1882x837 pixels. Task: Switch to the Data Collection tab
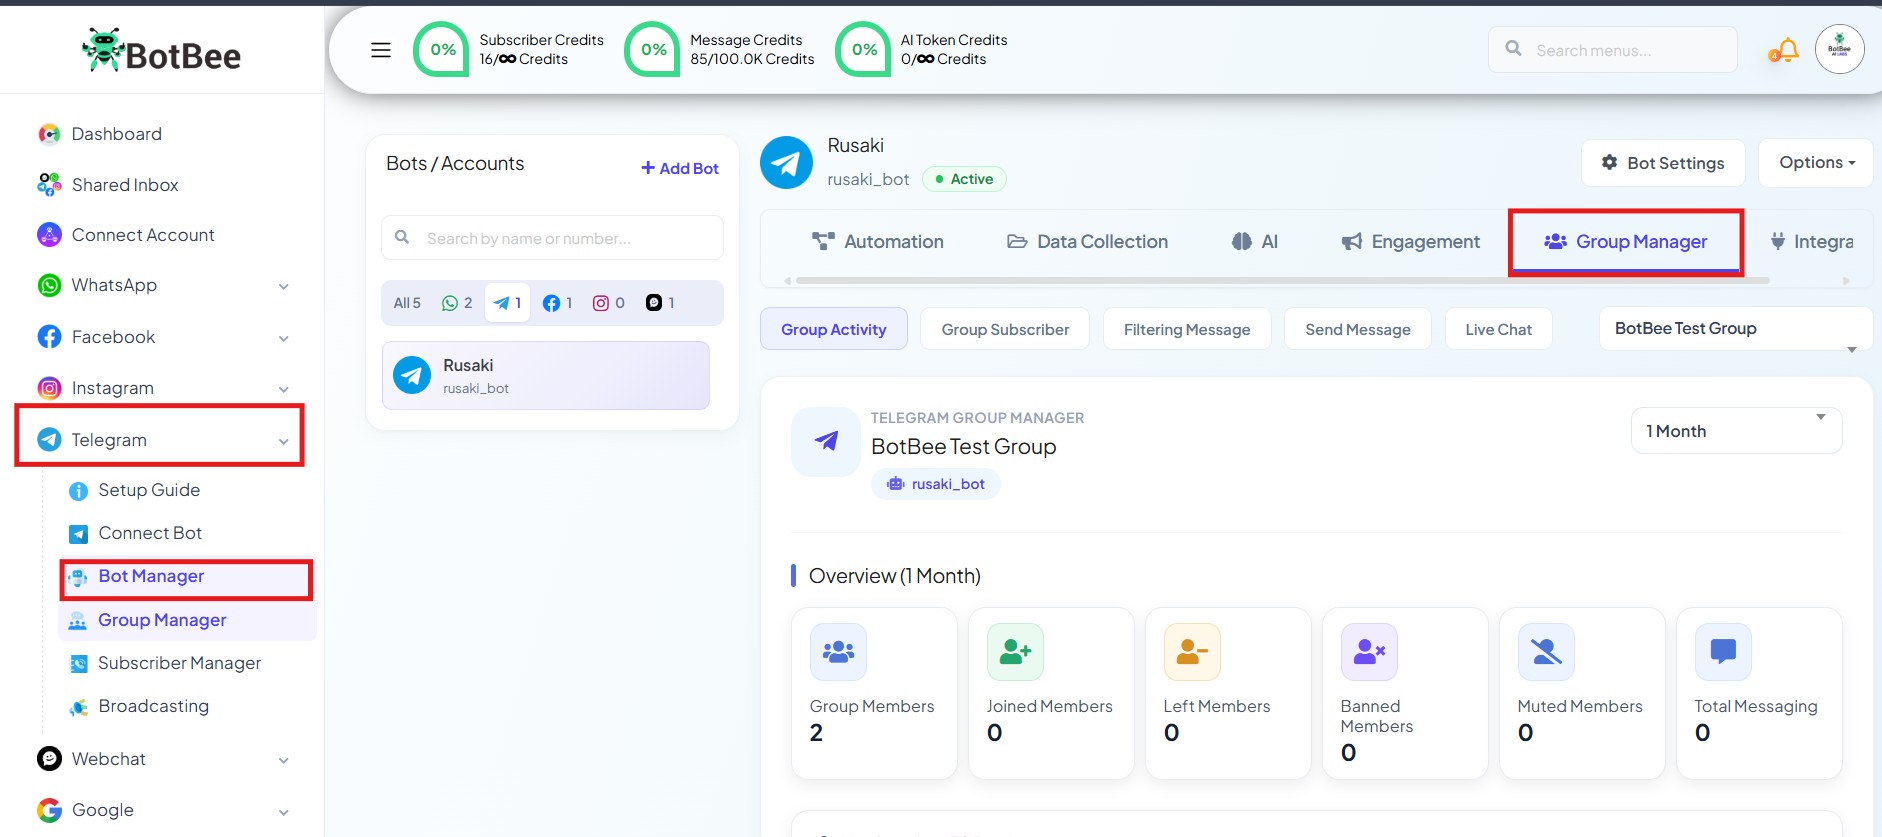[x=1088, y=242]
